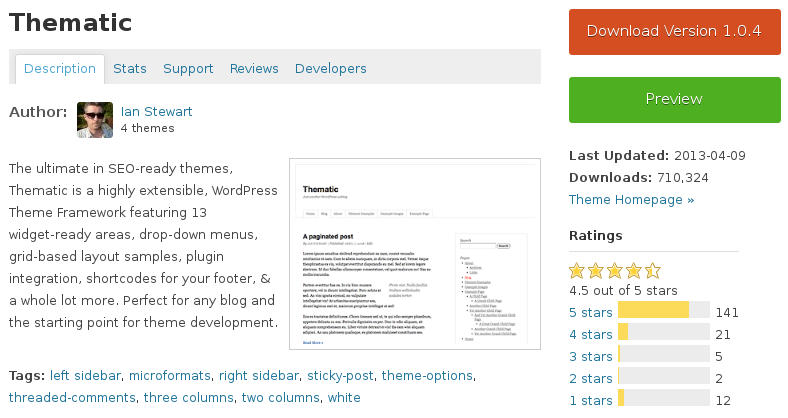Click the threaded-comments tag
788x418 pixels.
pos(72,398)
